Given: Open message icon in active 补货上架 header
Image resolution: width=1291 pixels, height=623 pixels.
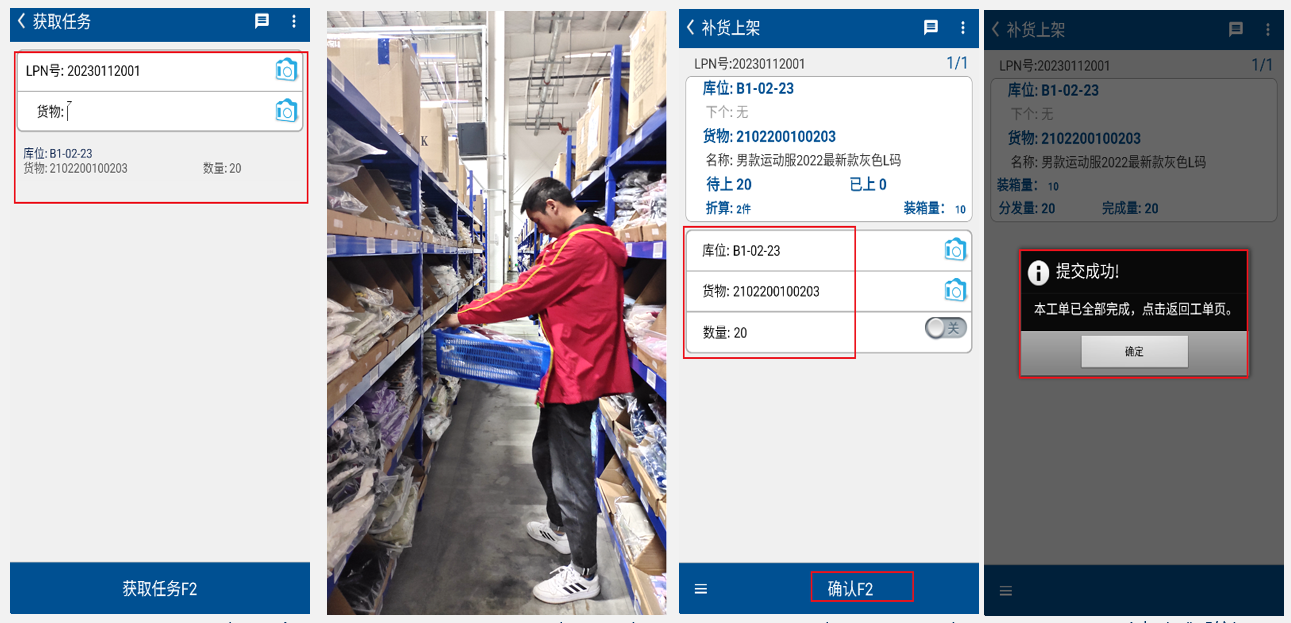Looking at the screenshot, I should [931, 28].
